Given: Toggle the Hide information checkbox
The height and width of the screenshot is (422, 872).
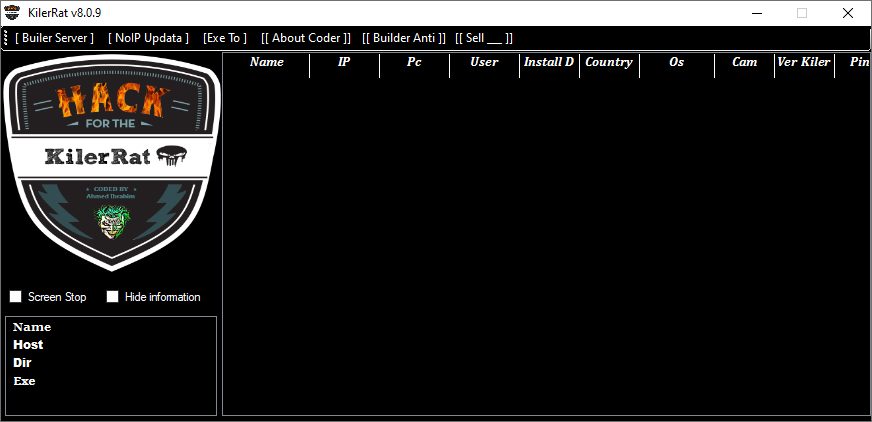Looking at the screenshot, I should coord(113,297).
